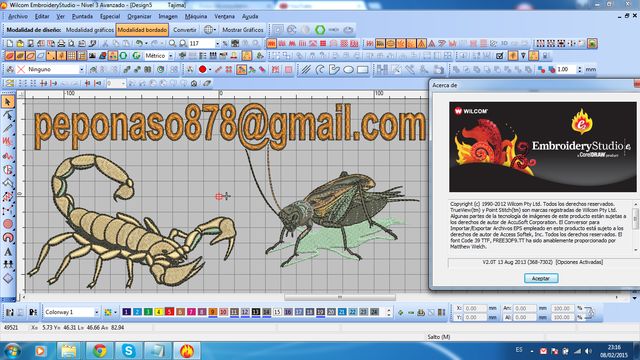640x360 pixels.
Task: Open the Puntada menu
Action: tap(82, 16)
